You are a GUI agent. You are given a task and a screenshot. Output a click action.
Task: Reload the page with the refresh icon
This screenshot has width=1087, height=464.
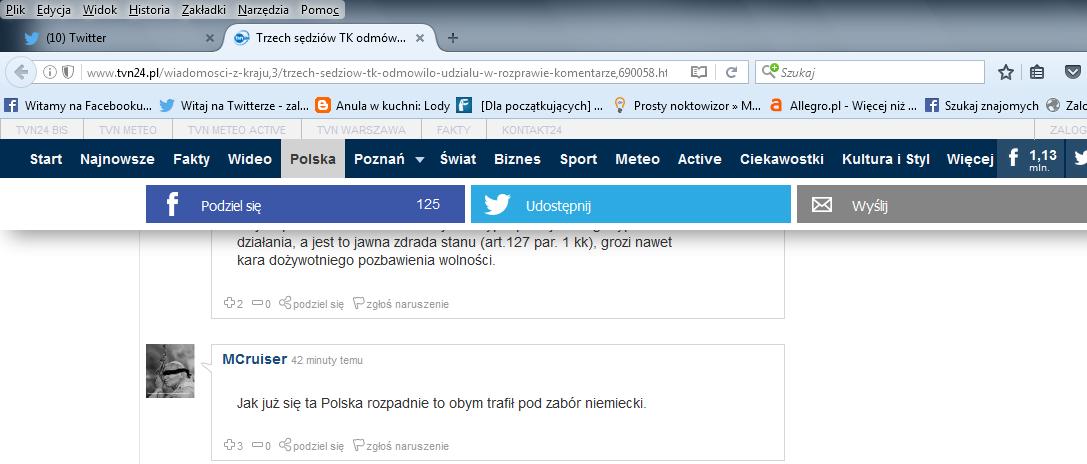coord(731,72)
